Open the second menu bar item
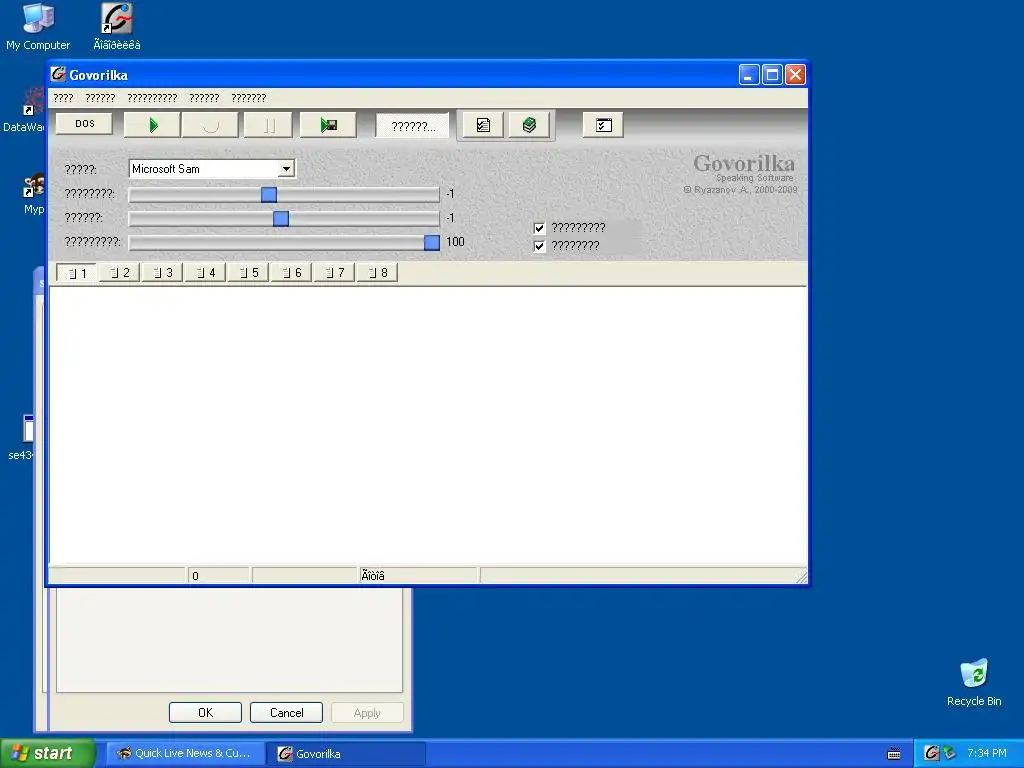The width and height of the screenshot is (1024, 768). pos(100,98)
